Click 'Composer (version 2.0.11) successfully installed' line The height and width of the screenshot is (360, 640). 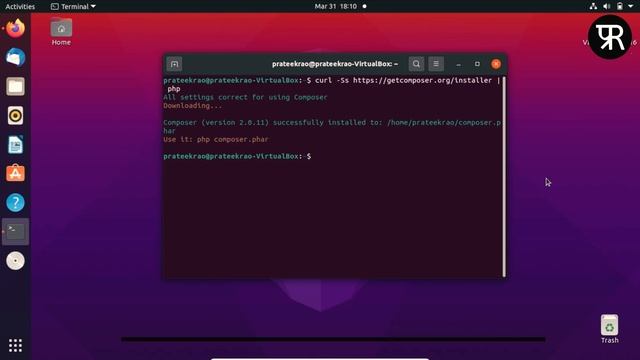pyautogui.click(x=332, y=127)
